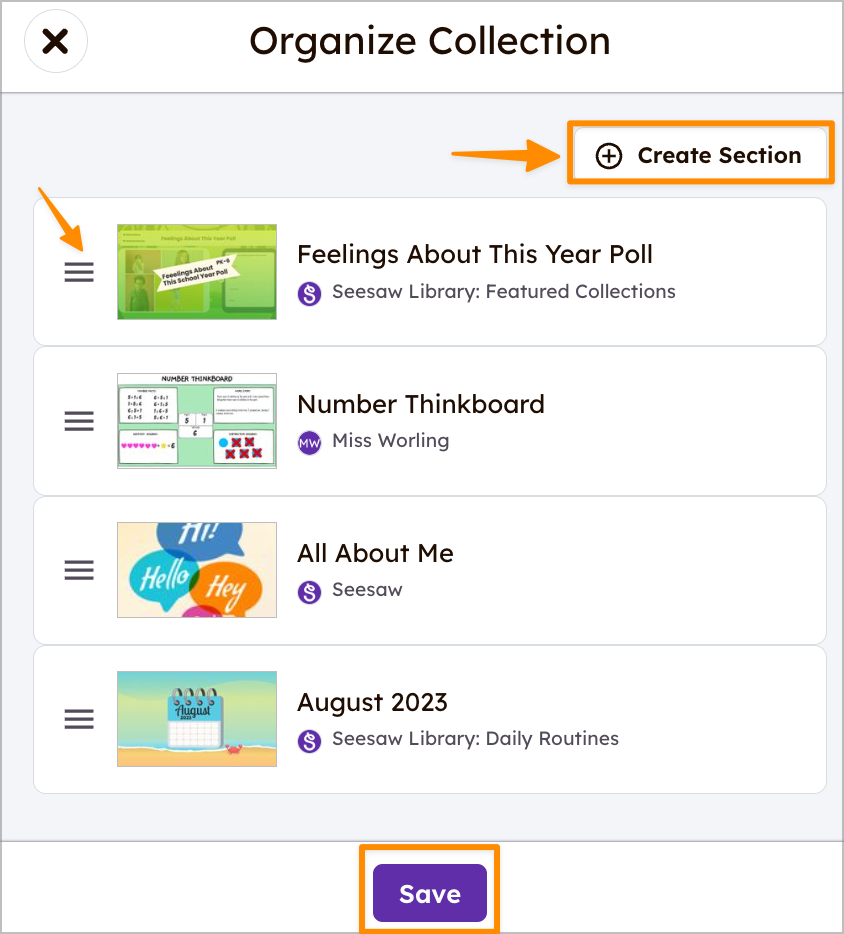This screenshot has width=844, height=934.
Task: Click the Create Section button
Action: pos(700,155)
